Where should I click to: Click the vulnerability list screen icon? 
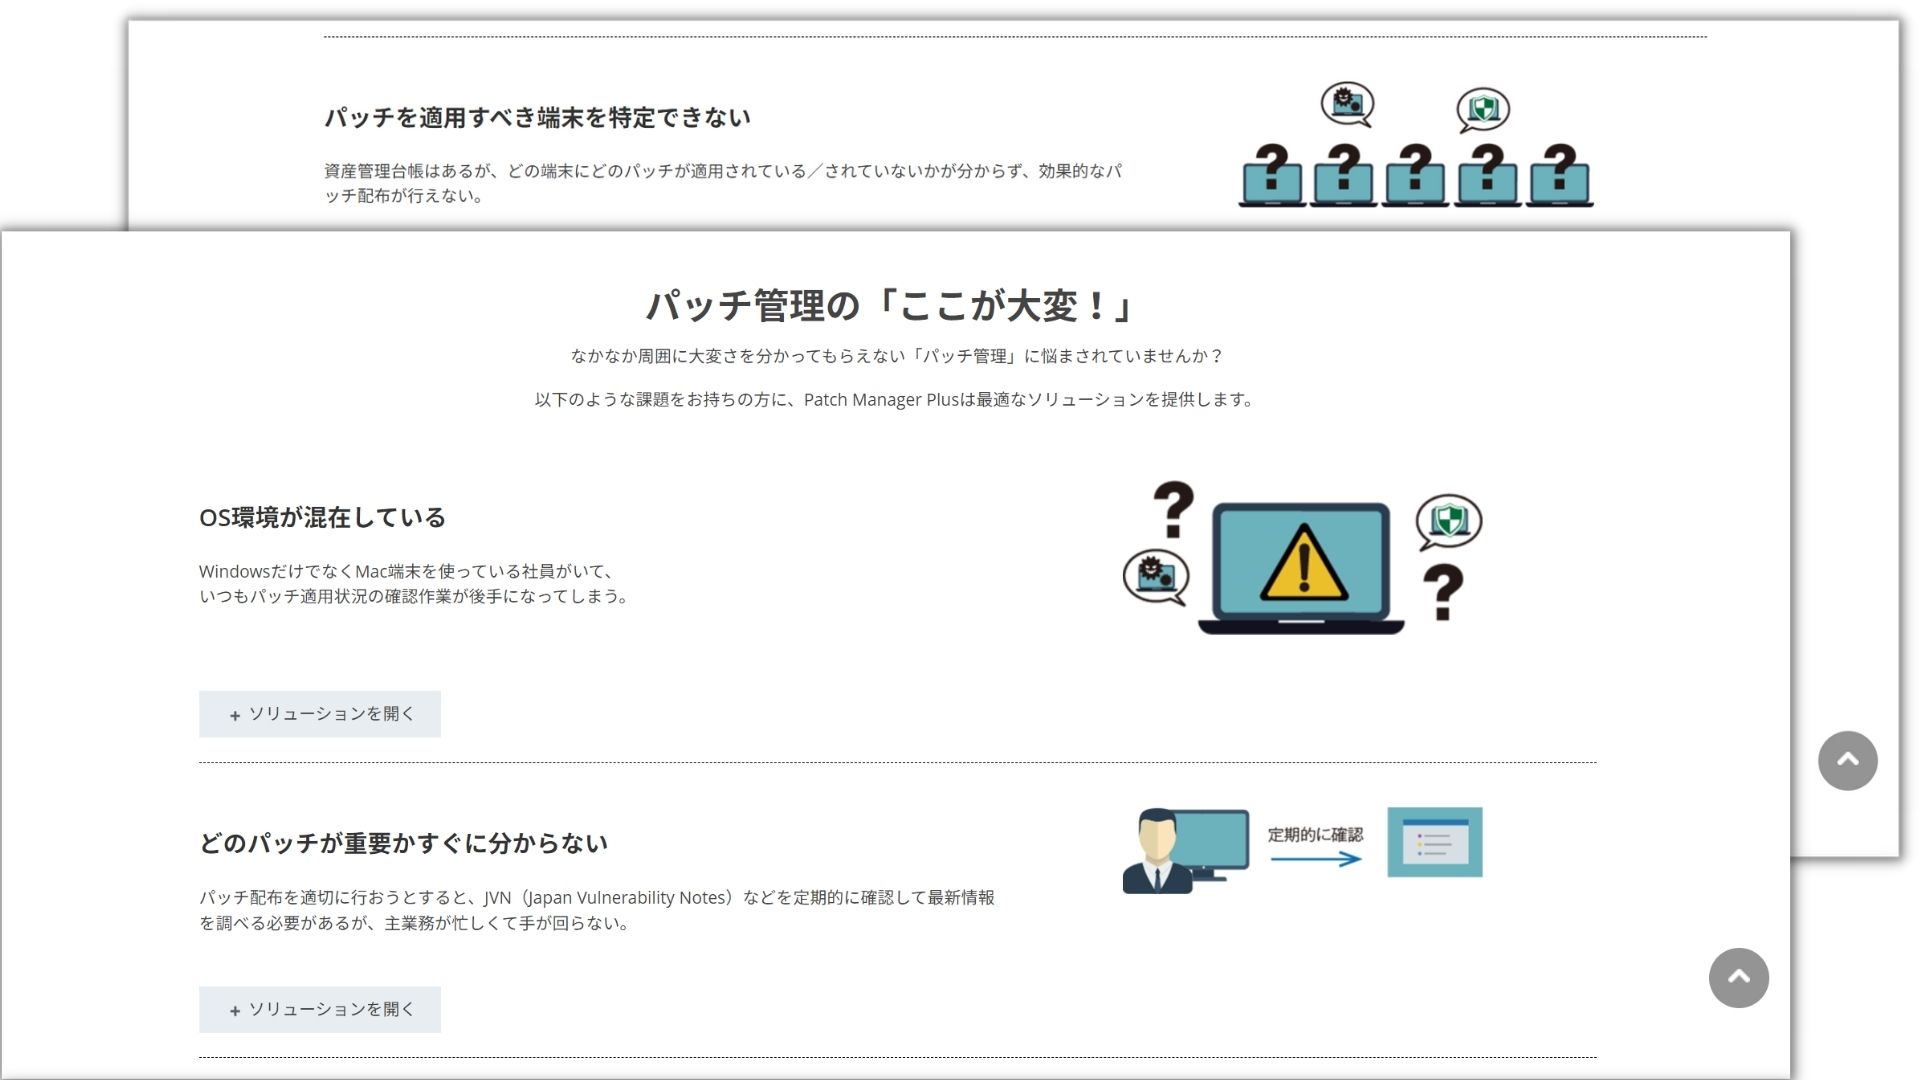1434,843
